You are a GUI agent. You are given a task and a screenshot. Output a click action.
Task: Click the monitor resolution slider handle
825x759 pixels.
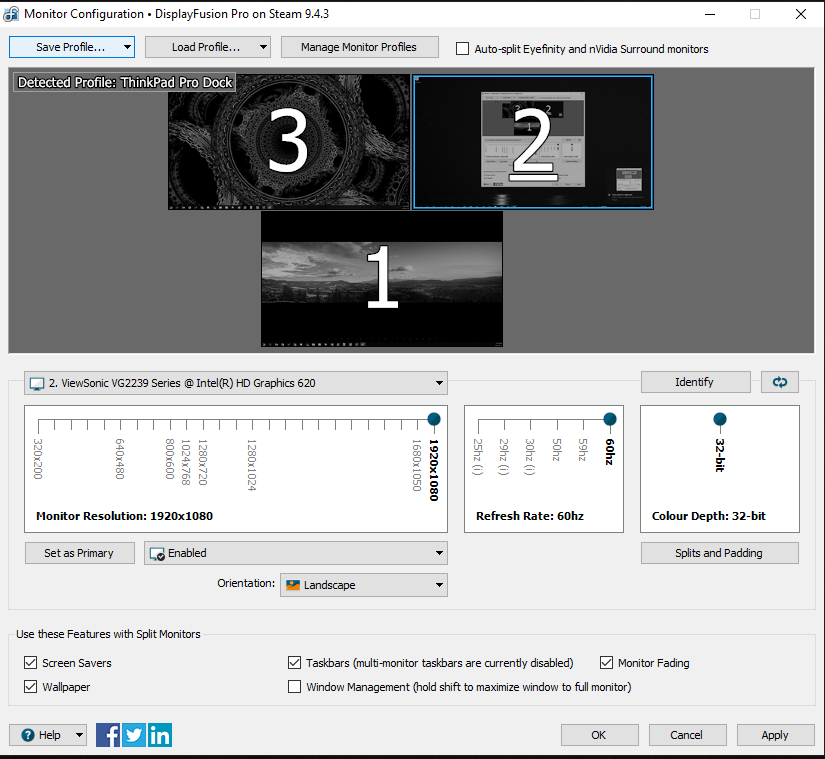[x=434, y=419]
